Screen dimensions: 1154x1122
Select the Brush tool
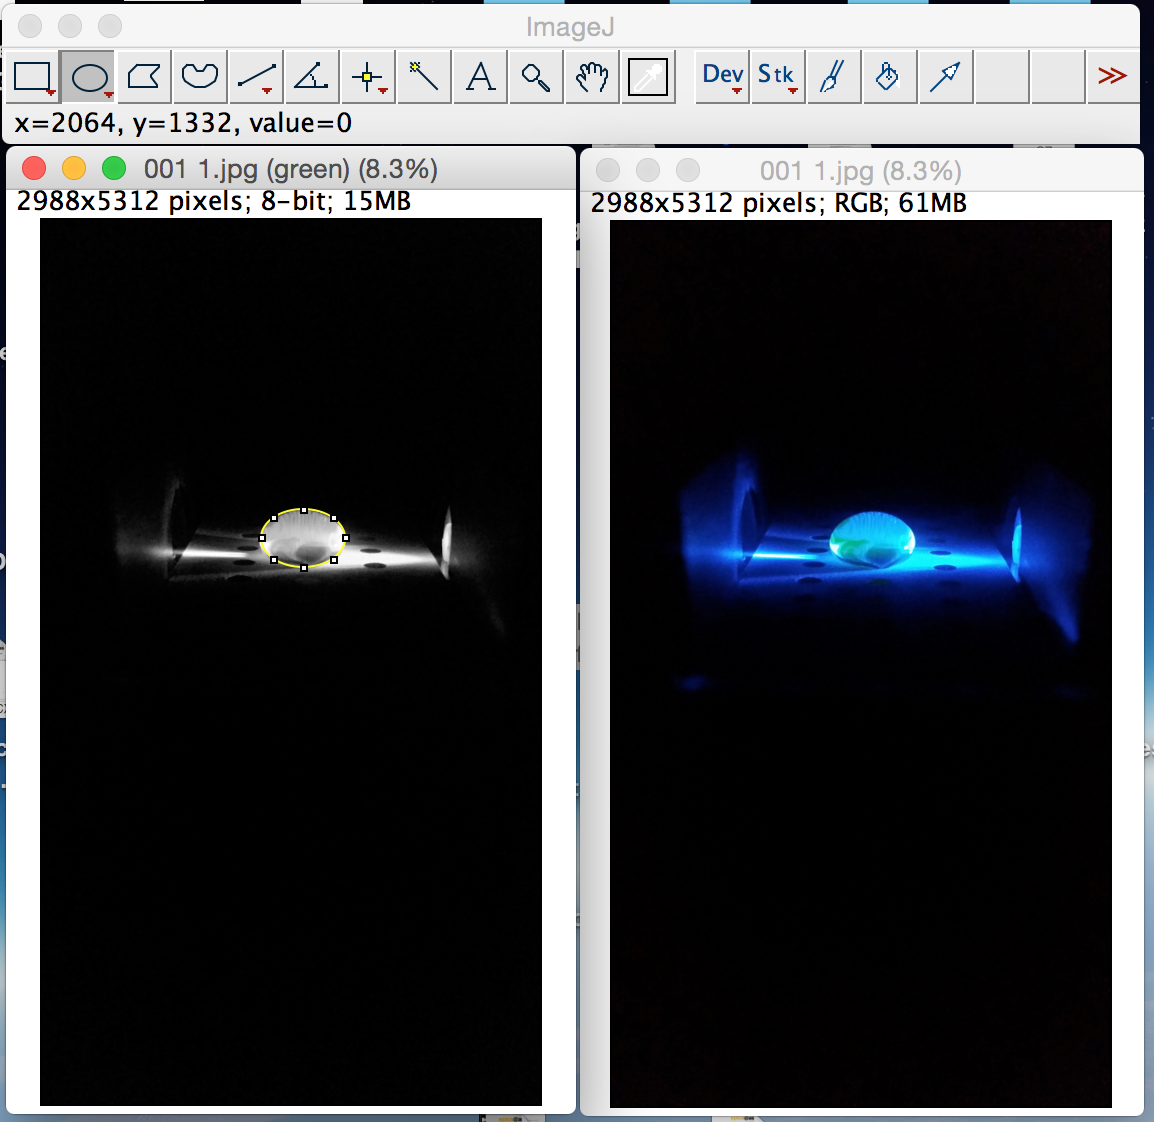pos(833,77)
